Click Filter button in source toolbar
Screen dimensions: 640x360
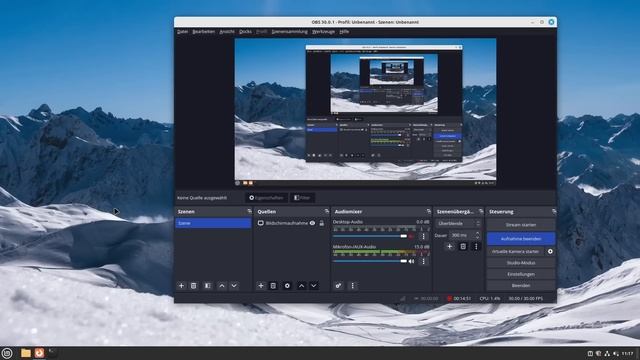(302, 198)
